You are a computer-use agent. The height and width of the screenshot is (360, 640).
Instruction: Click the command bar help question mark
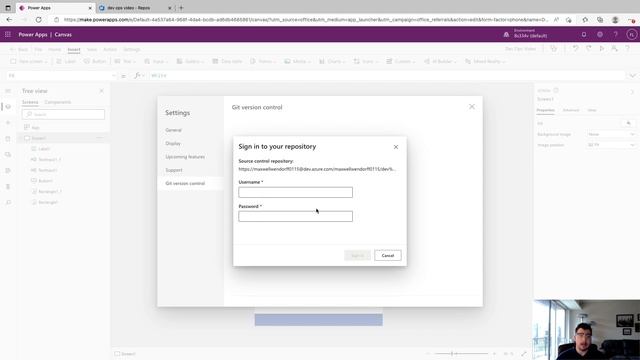[627, 49]
